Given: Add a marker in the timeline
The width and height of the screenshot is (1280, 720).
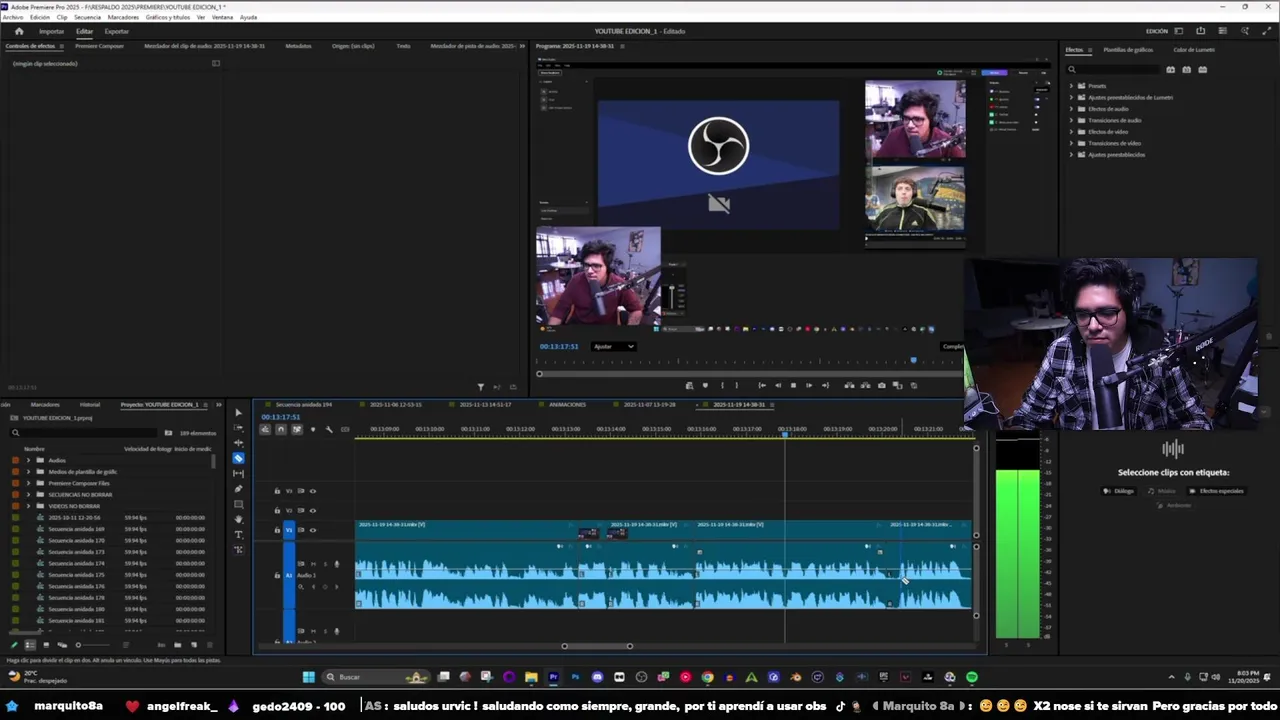Looking at the screenshot, I should (x=313, y=429).
